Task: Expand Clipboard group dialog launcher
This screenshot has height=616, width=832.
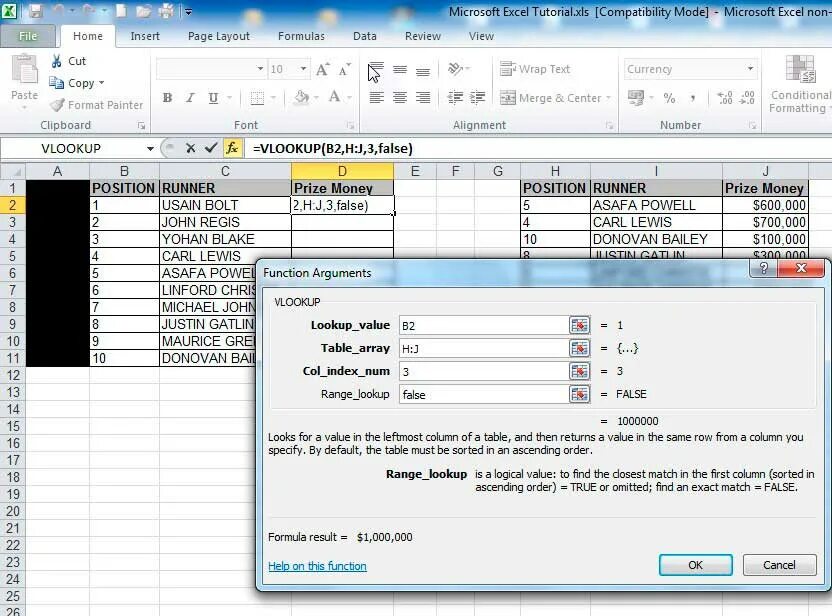Action: coord(141,126)
